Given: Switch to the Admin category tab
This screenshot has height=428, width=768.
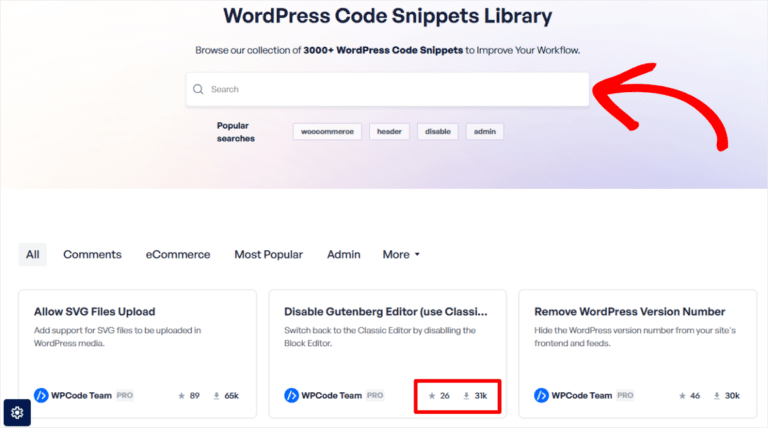Looking at the screenshot, I should [x=344, y=255].
